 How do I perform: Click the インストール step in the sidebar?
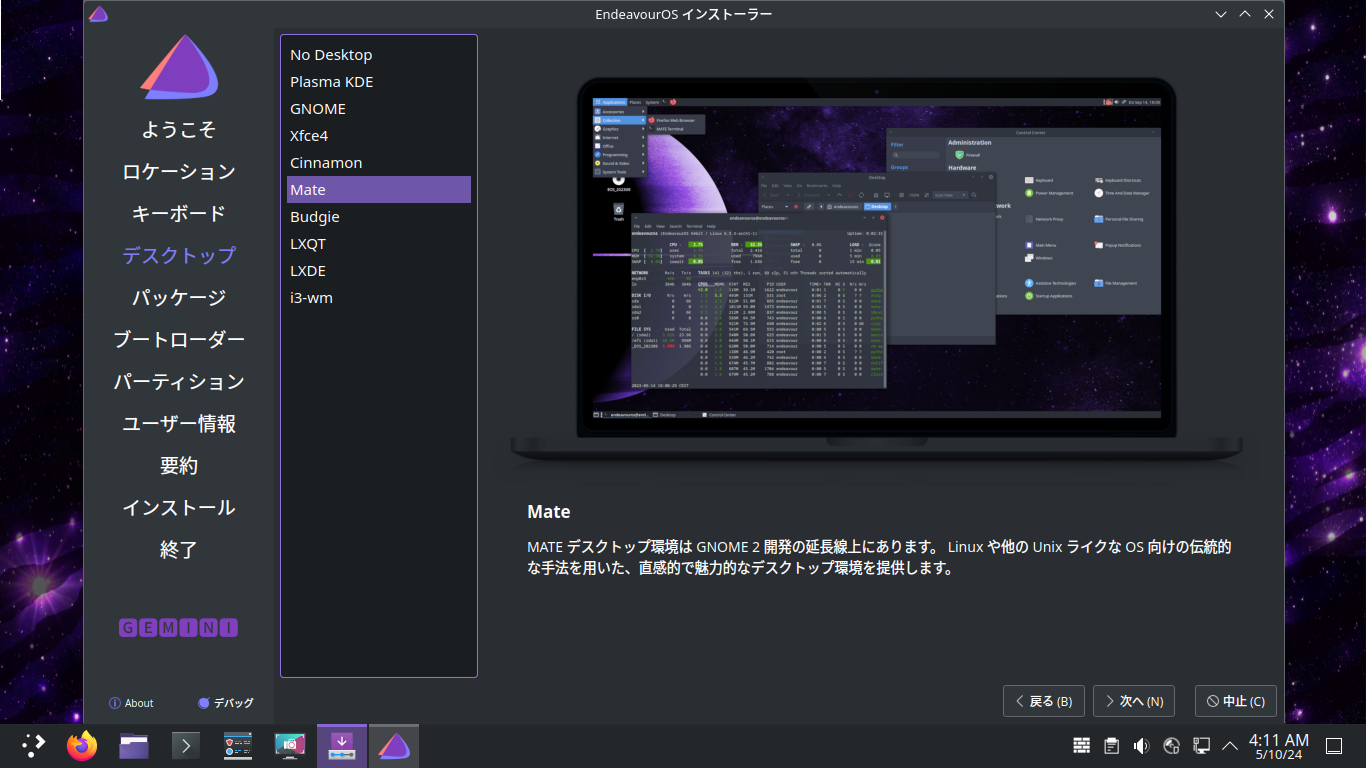coord(179,507)
